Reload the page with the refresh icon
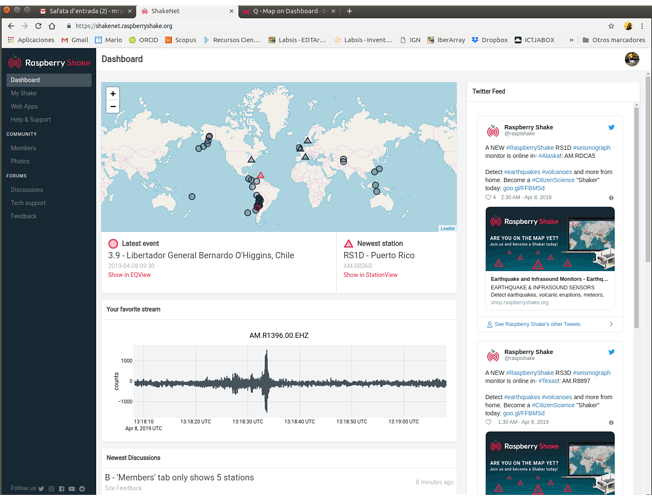The width and height of the screenshot is (652, 500). click(38, 26)
